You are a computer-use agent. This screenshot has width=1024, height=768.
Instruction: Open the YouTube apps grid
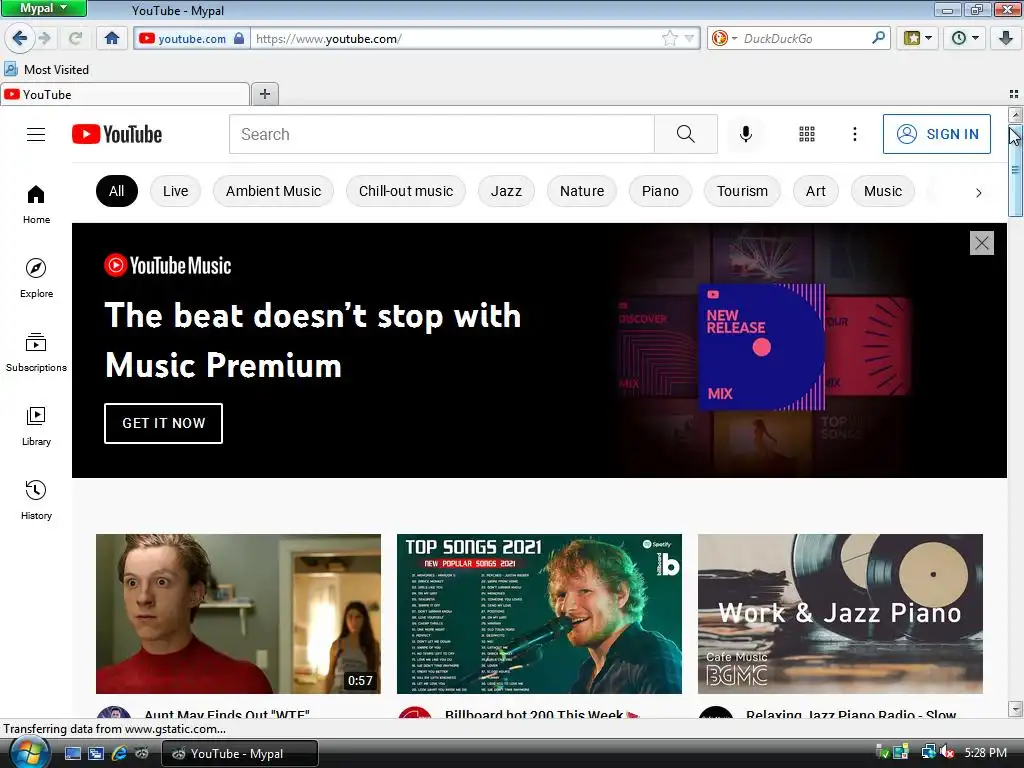pos(807,135)
